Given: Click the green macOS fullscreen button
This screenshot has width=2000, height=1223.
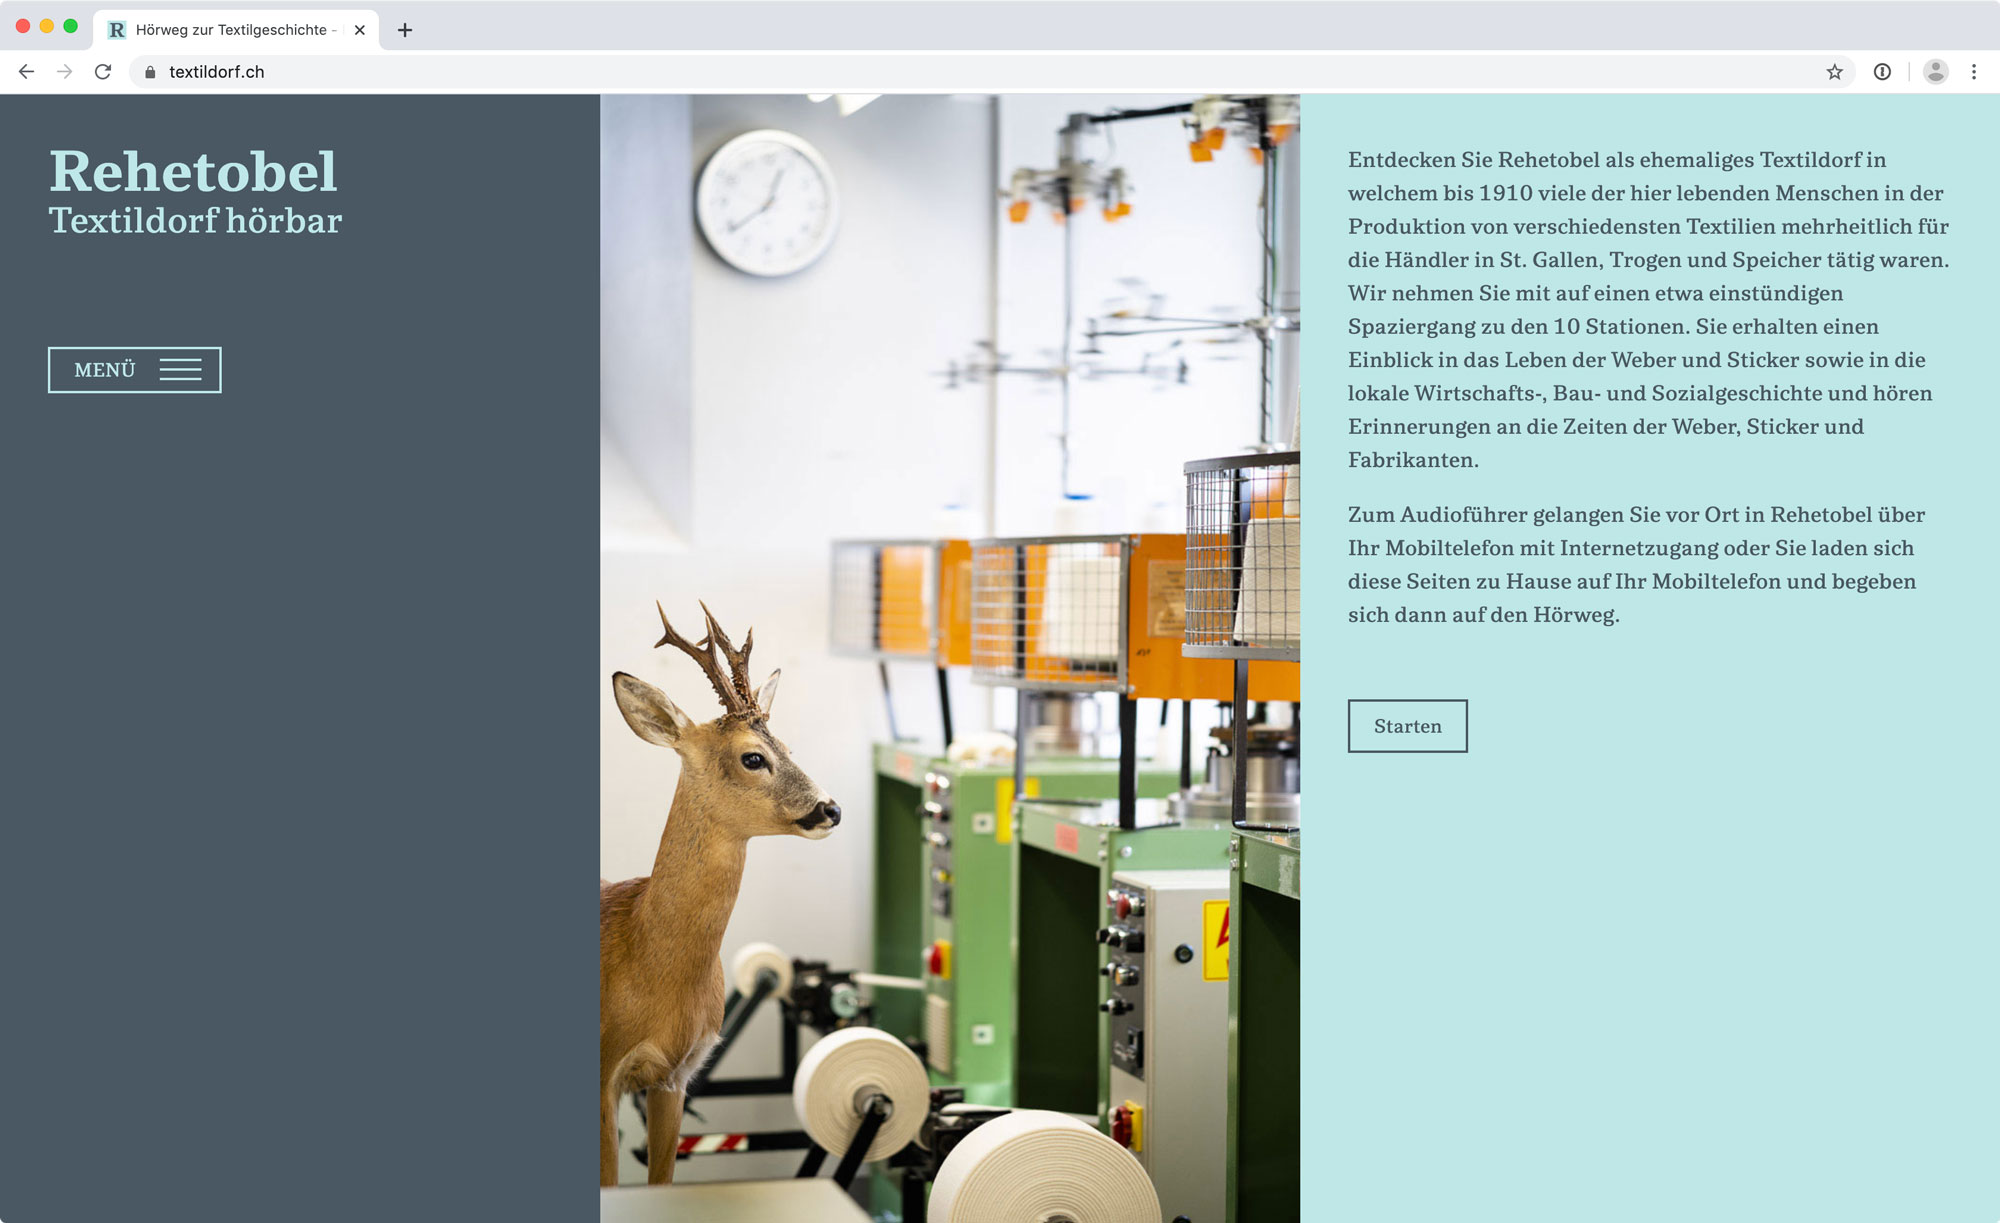Looking at the screenshot, I should [x=70, y=26].
